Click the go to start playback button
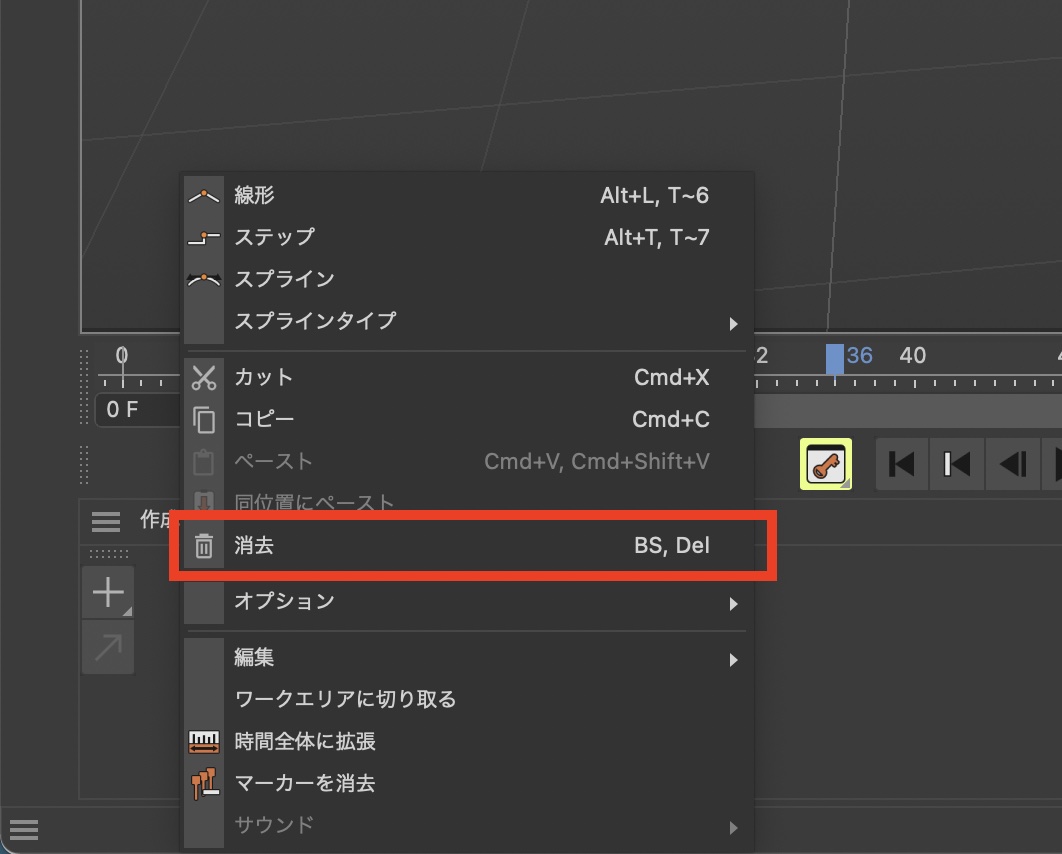This screenshot has width=1062, height=854. pos(902,464)
